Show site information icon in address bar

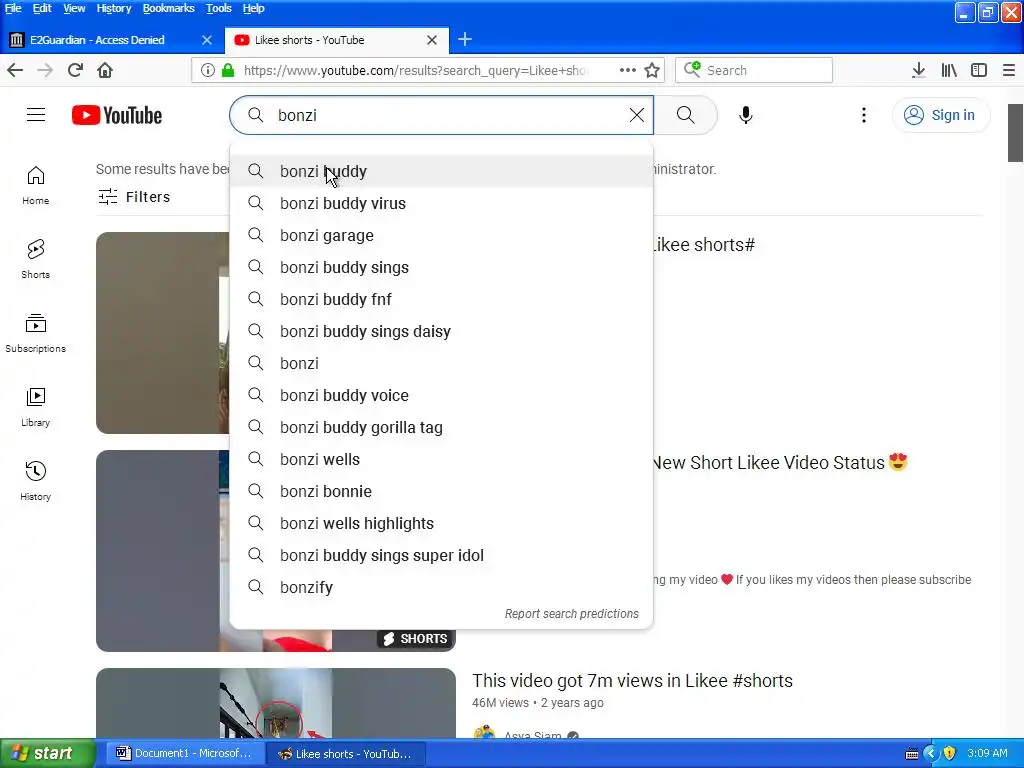point(207,70)
